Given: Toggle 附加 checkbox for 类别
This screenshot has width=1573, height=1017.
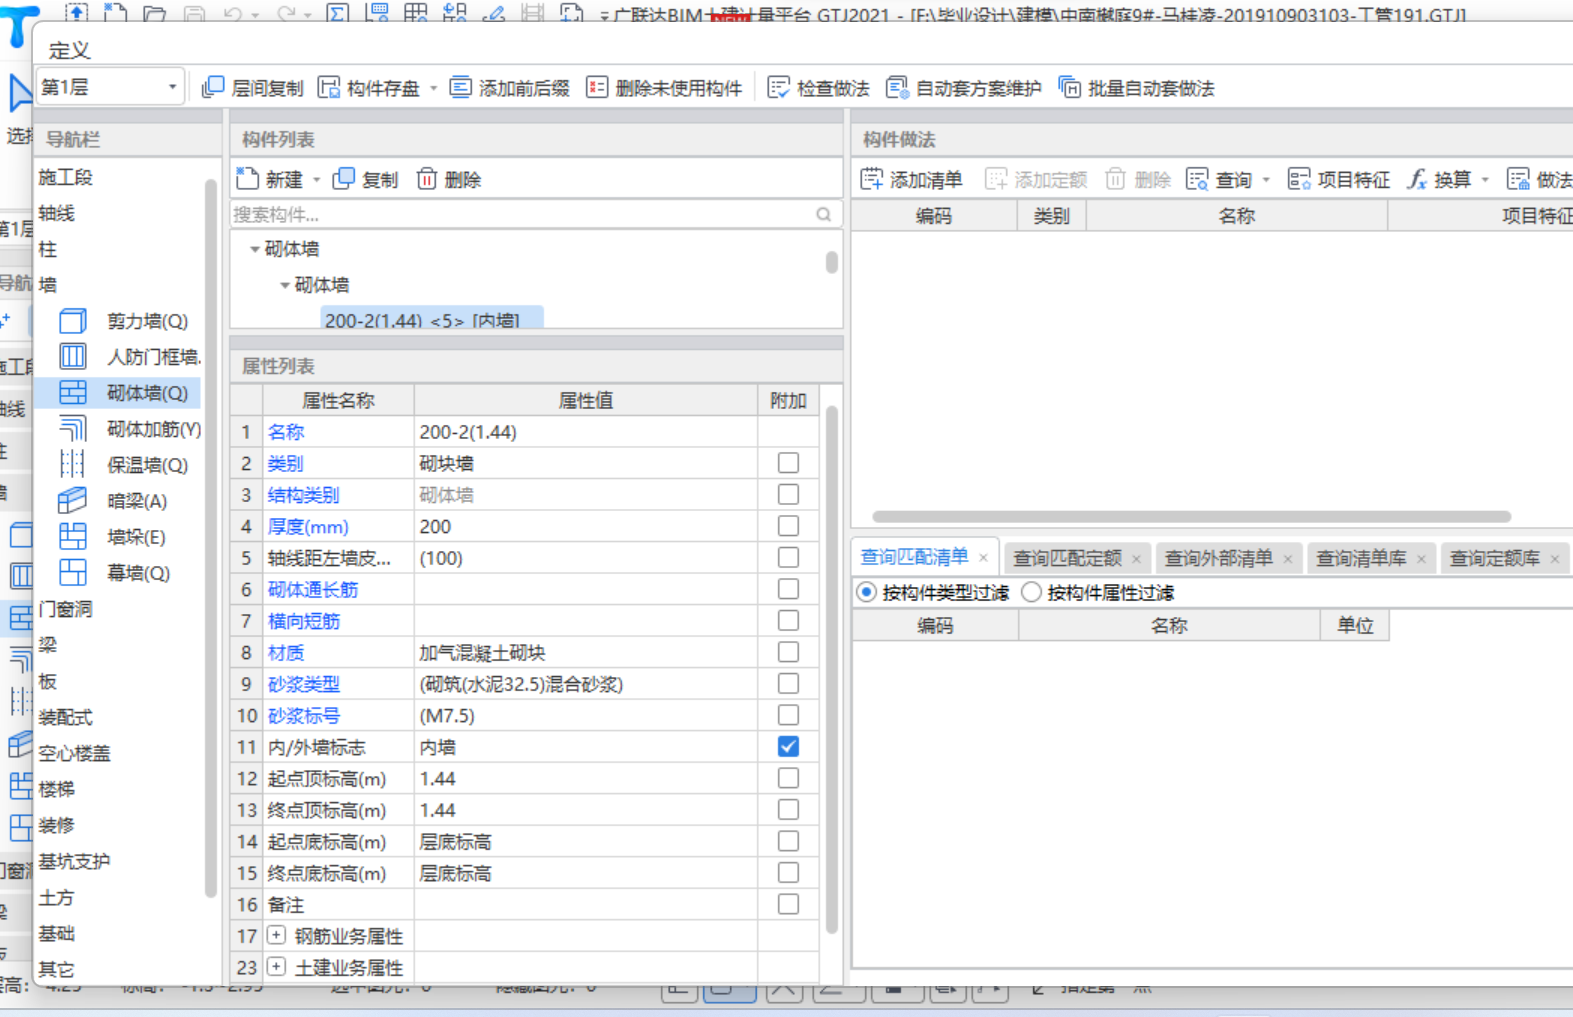Looking at the screenshot, I should 788,463.
